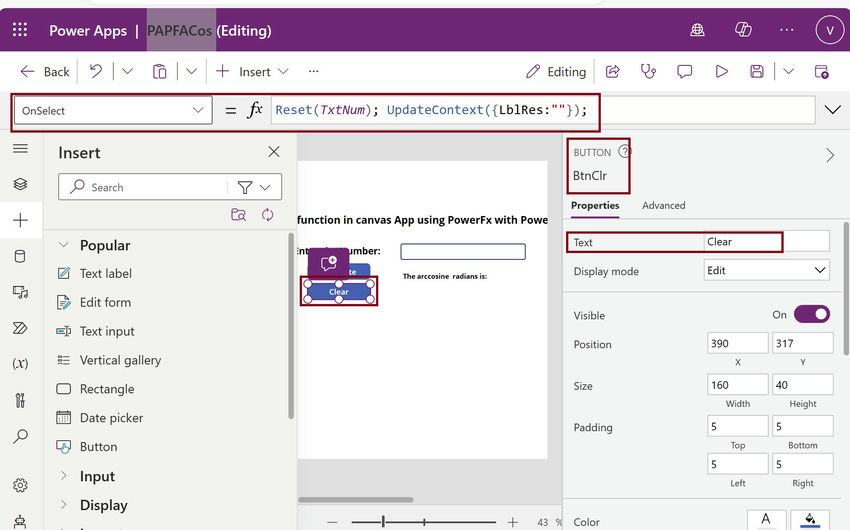Screen dimensions: 850x530
Task: Select the Insert plus icon in sidebar
Action: coord(21,220)
